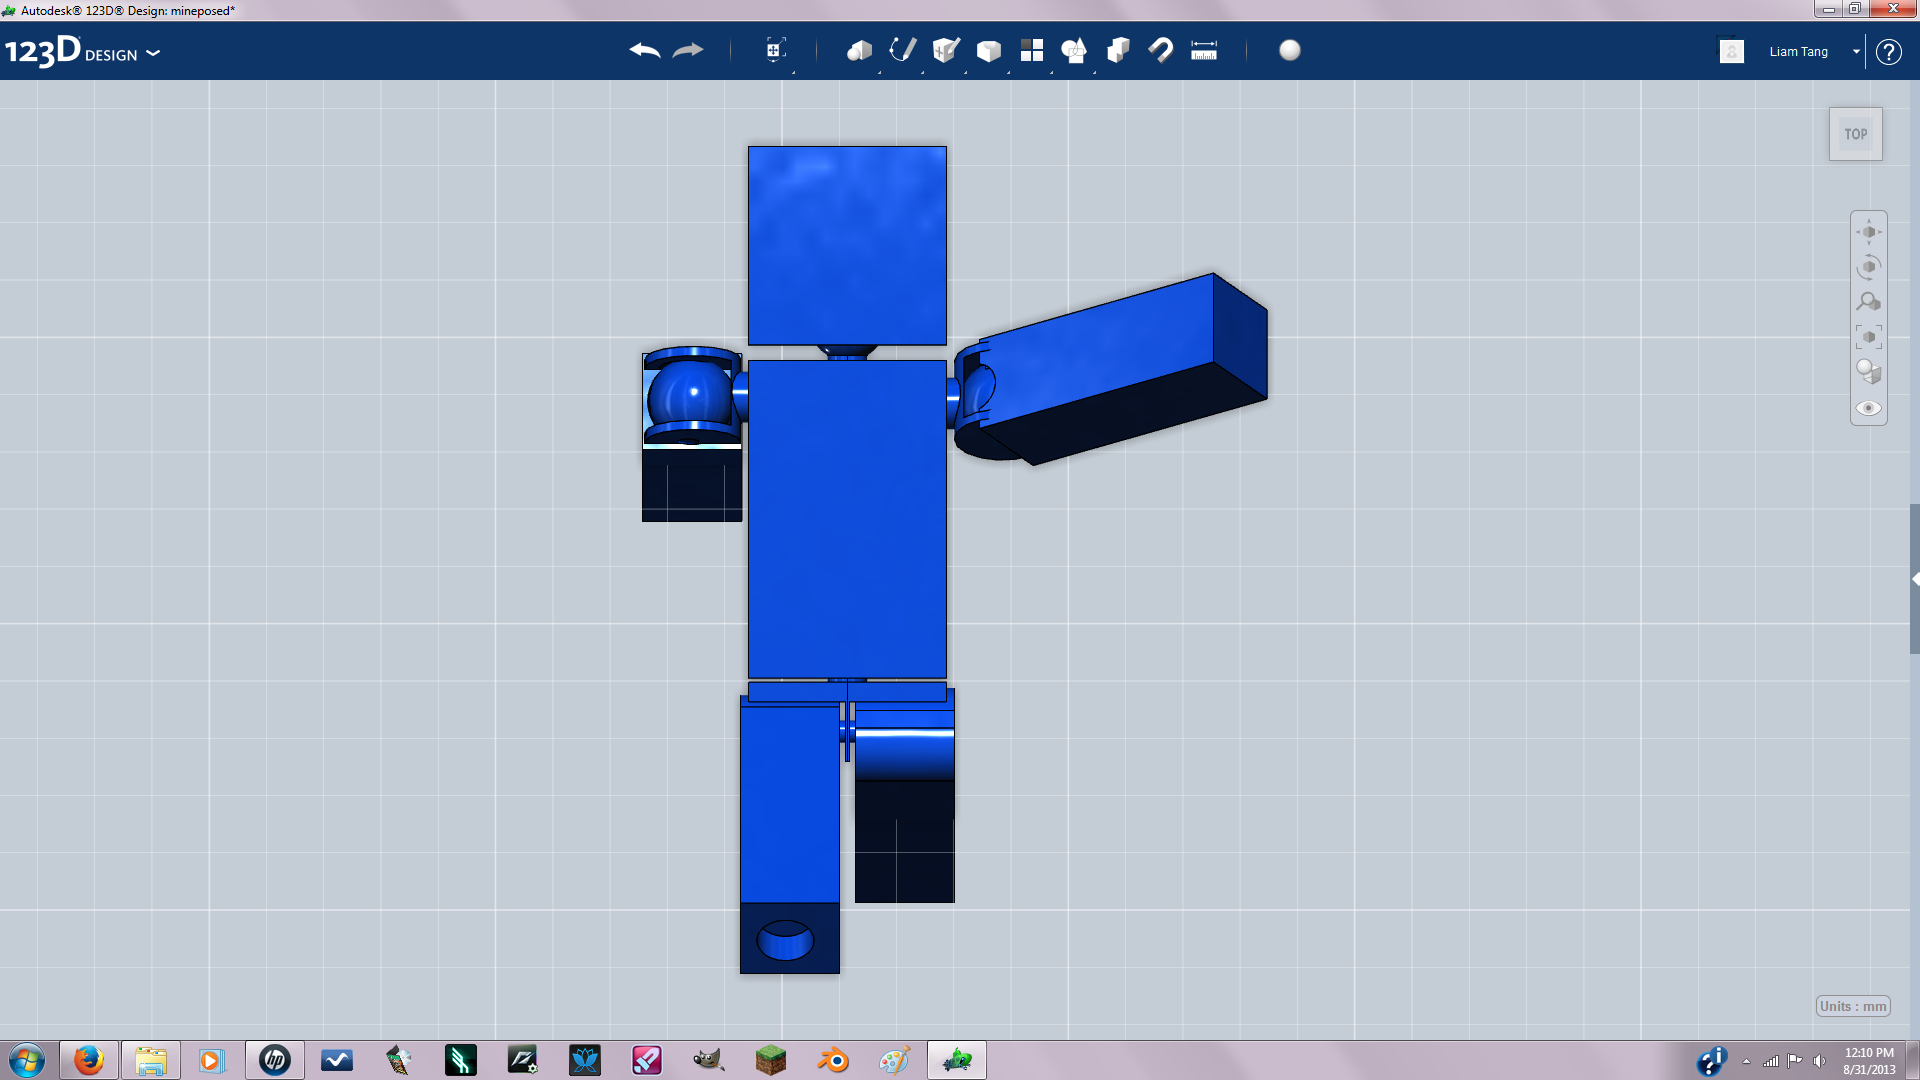Expand the Liam Tang account dropdown

[1856, 51]
